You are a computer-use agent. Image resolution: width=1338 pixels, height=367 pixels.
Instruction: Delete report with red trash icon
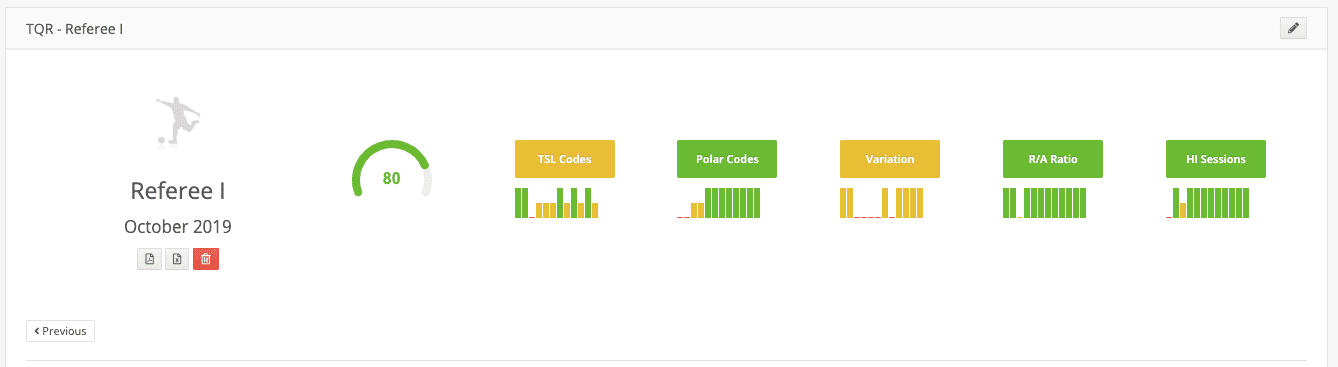(206, 259)
